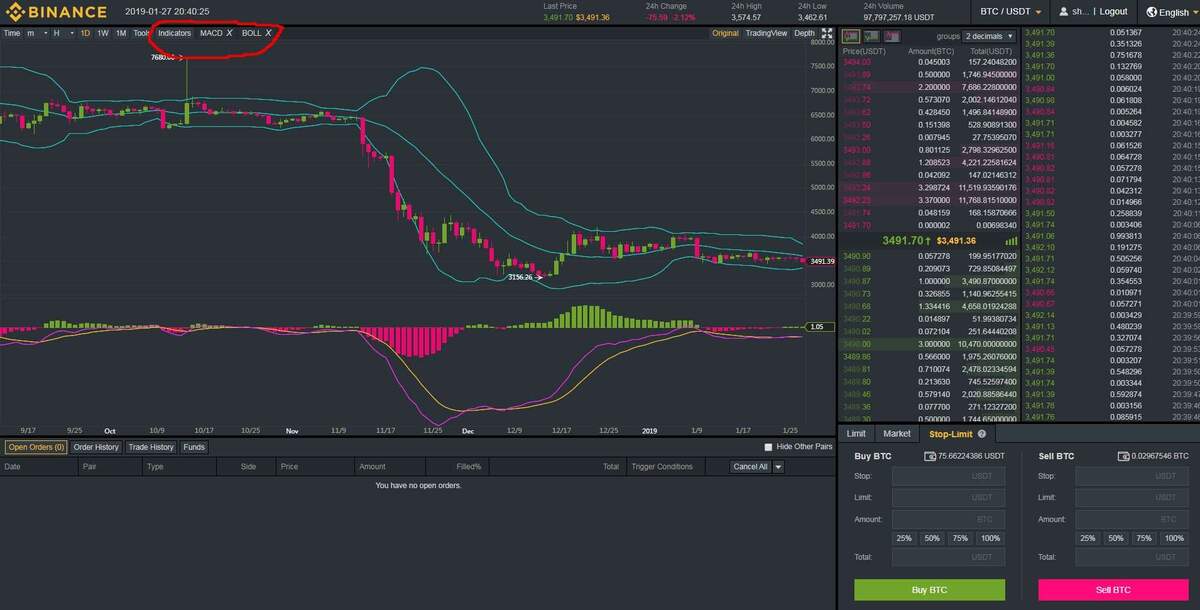1200x610 pixels.
Task: Switch to Trade History tab
Action: [150, 447]
